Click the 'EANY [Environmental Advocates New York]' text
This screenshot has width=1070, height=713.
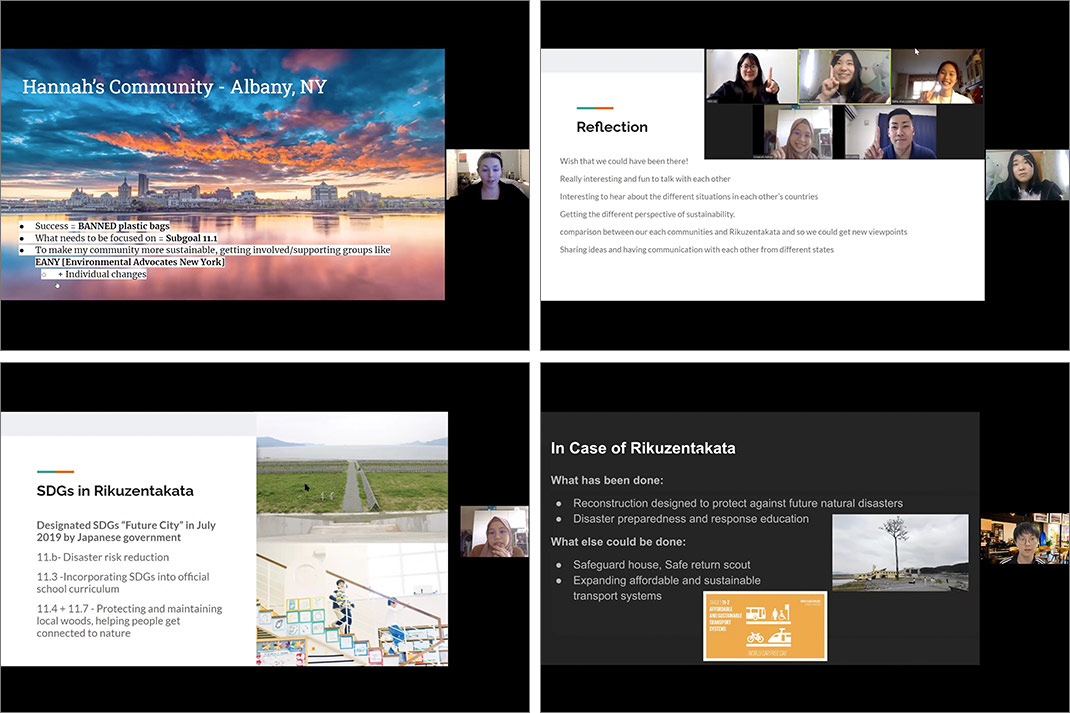point(130,262)
